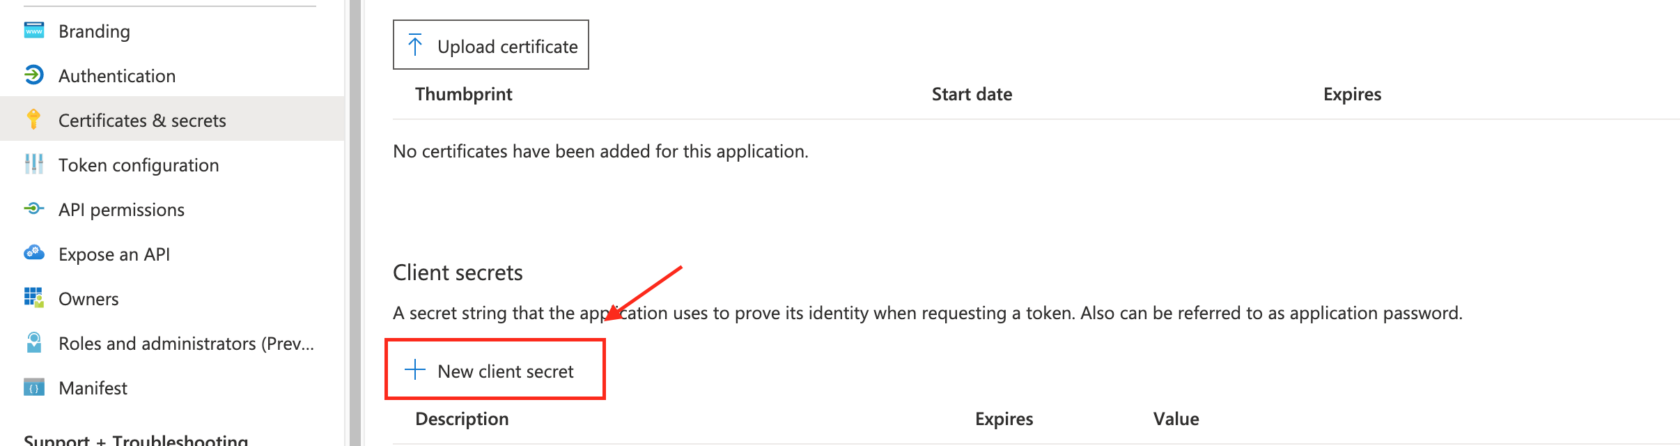Click the API permissions icon
The image size is (1680, 446).
tap(34, 209)
